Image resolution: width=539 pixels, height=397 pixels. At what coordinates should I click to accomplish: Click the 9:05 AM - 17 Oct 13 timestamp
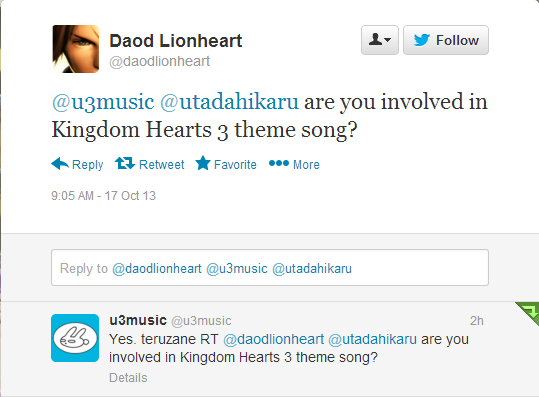[103, 196]
